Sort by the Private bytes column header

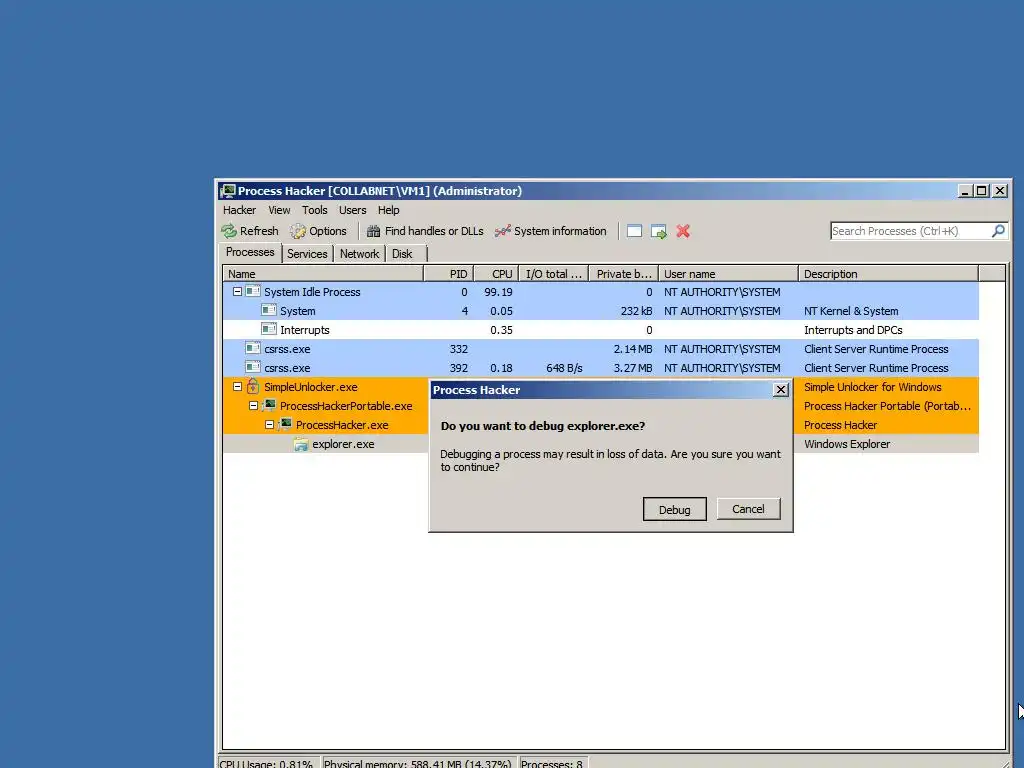click(624, 274)
